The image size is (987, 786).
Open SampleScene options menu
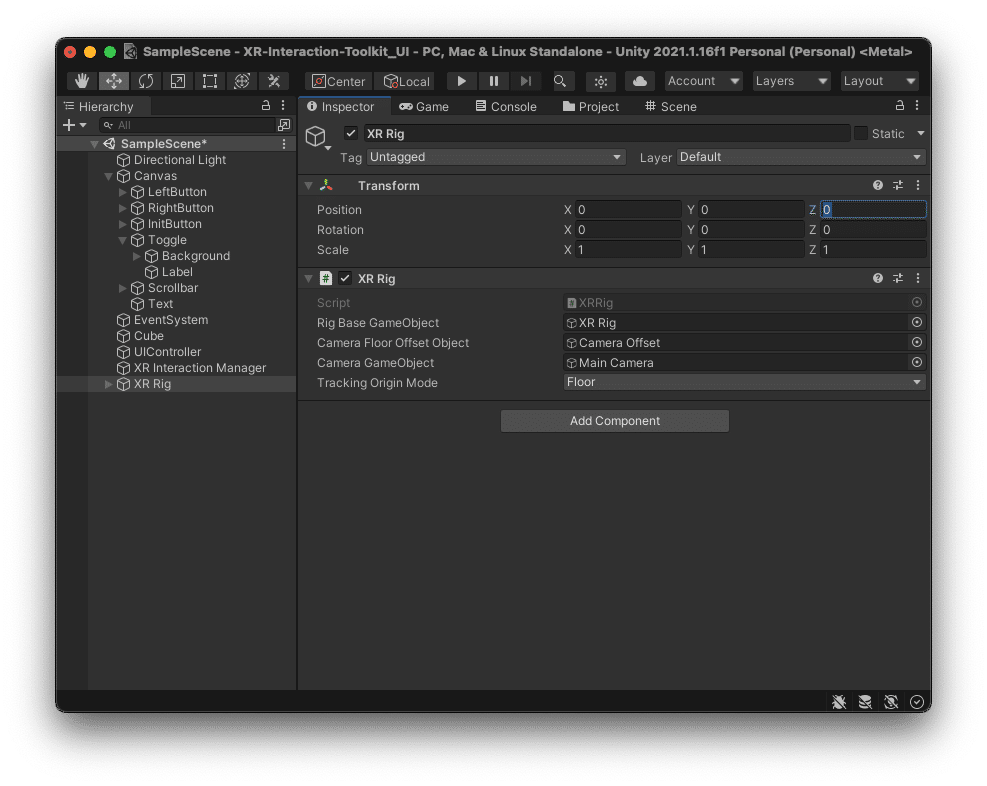285,144
